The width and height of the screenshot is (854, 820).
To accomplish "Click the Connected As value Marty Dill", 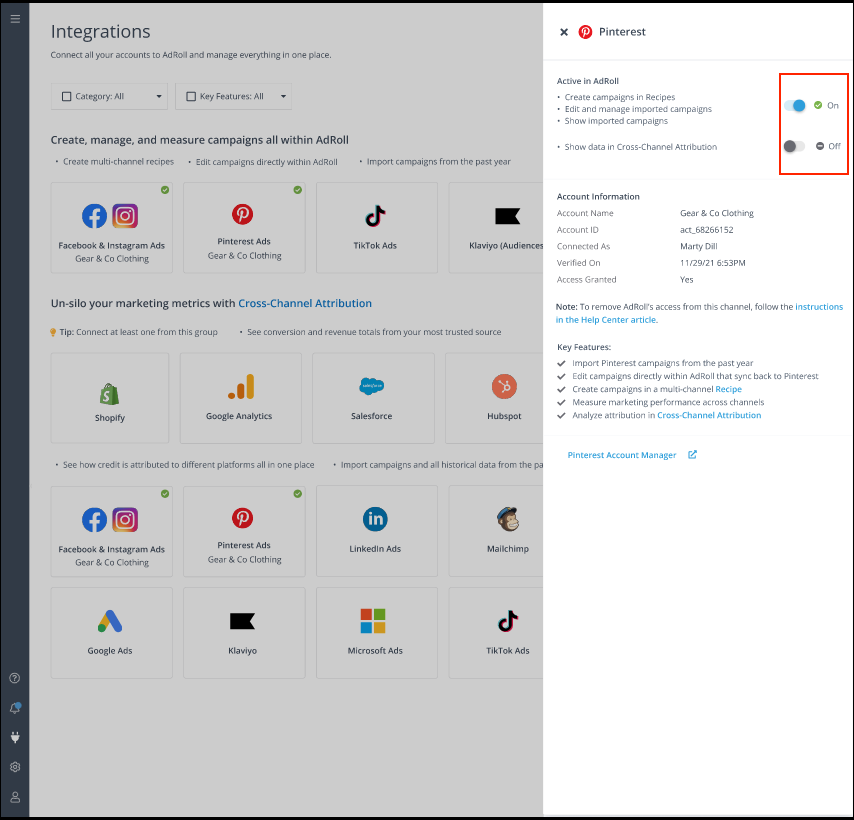I will [699, 246].
